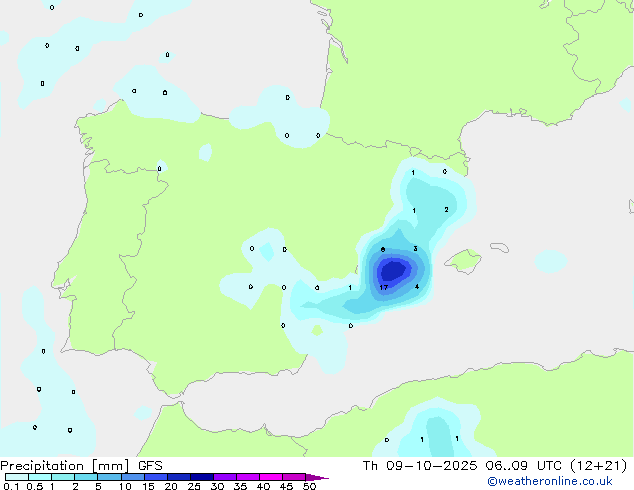
Task: Click the '0.1' label on the legend scale
Action: click(x=11, y=486)
